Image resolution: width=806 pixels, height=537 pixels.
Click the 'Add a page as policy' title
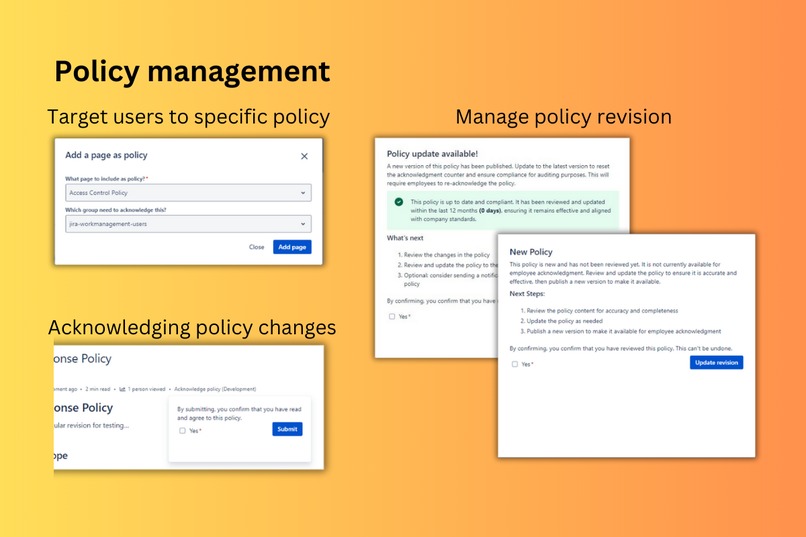(106, 155)
